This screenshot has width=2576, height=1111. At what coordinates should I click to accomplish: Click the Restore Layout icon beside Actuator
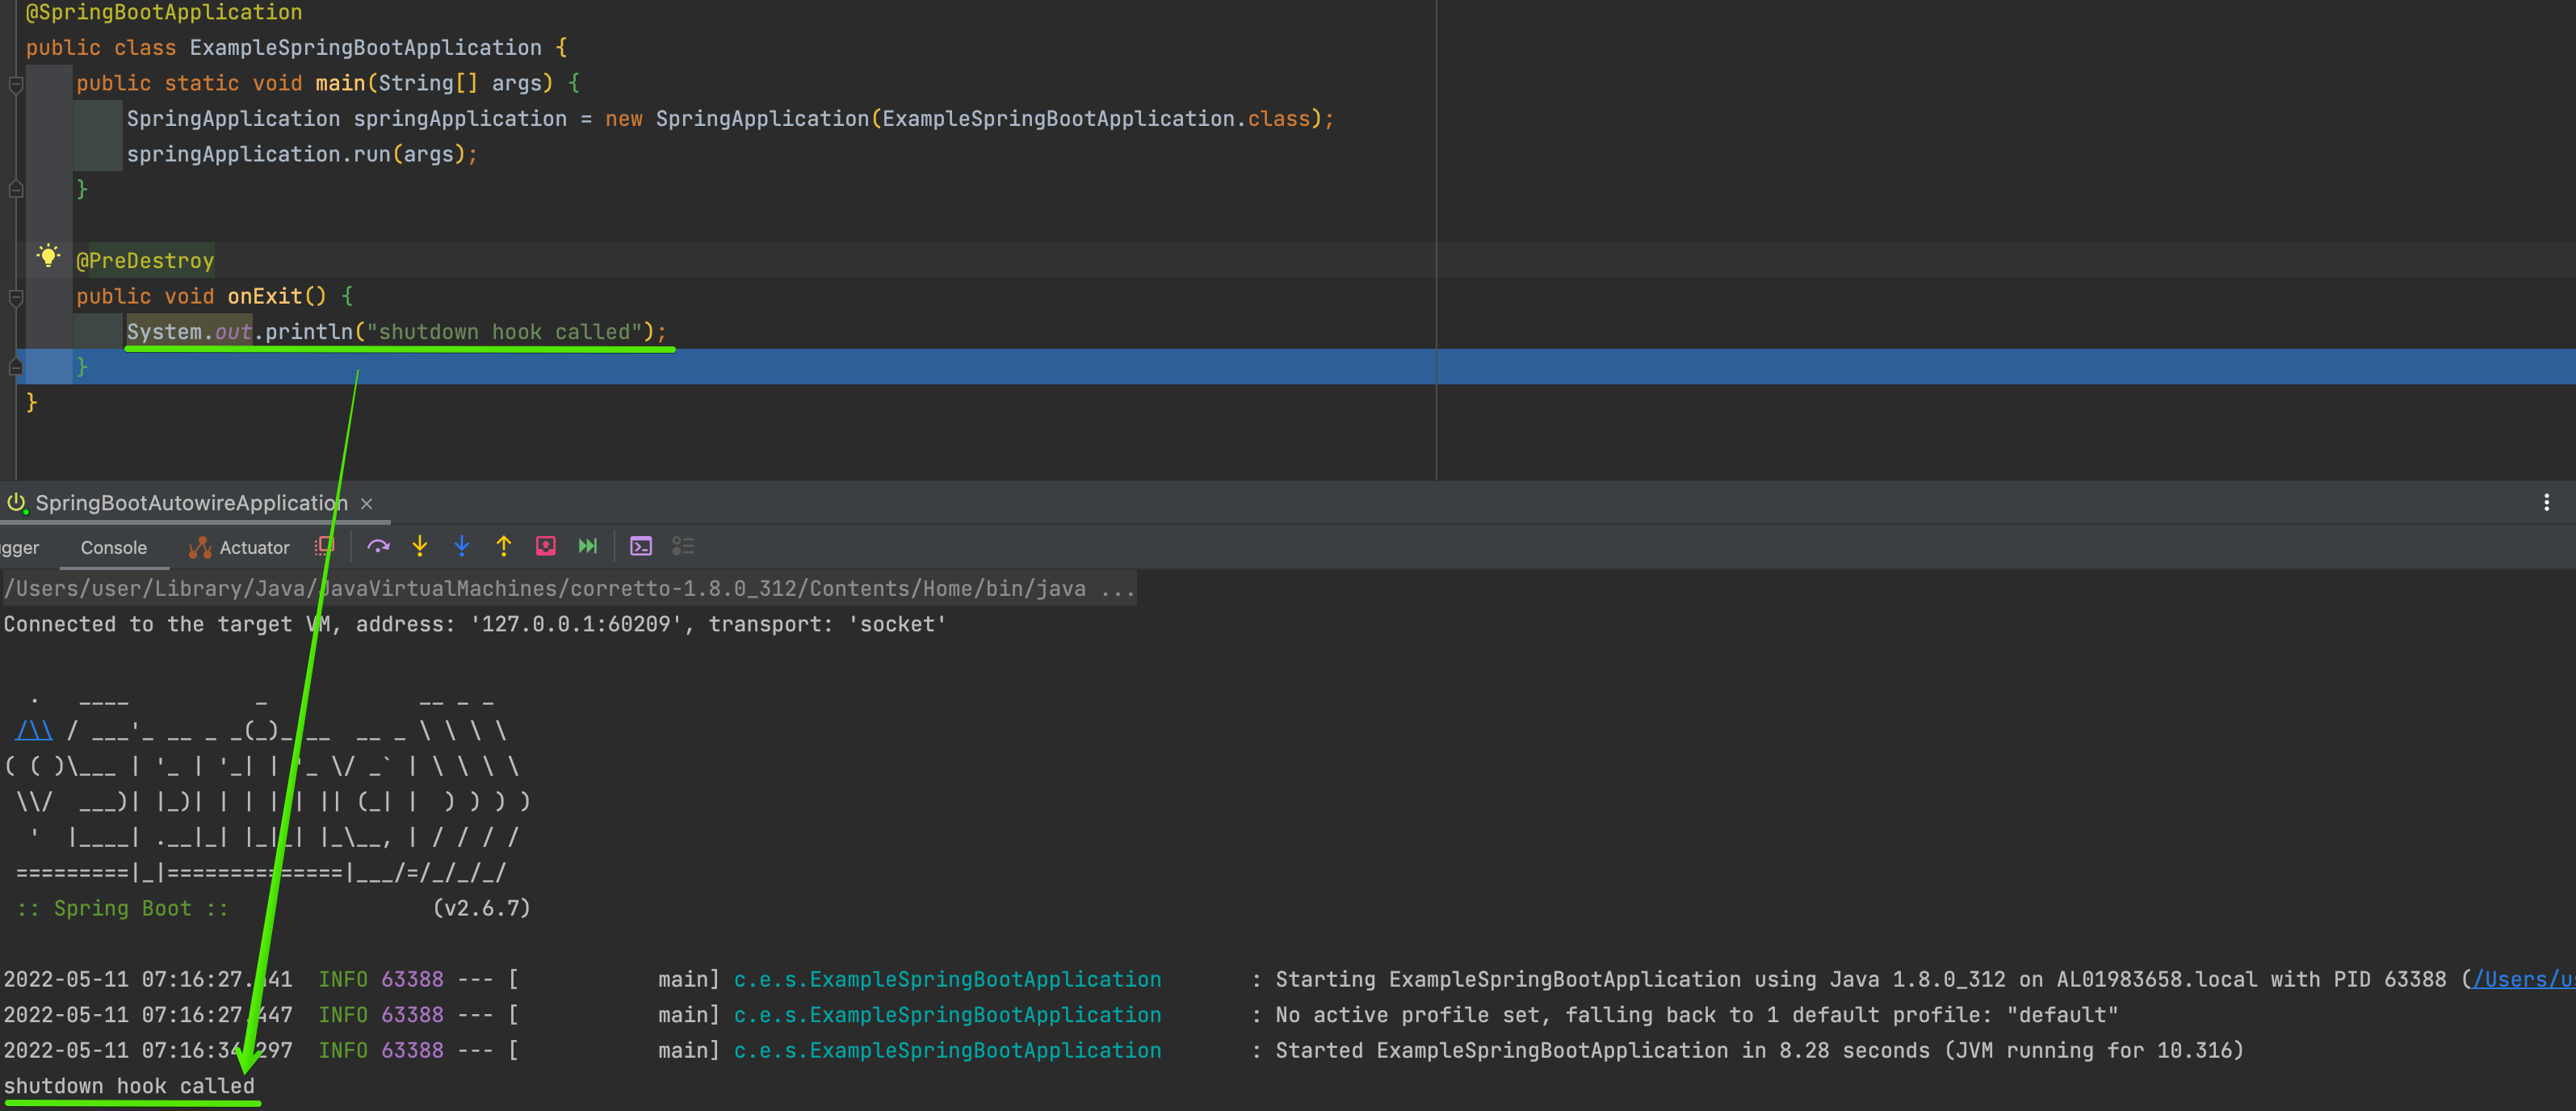click(x=324, y=546)
